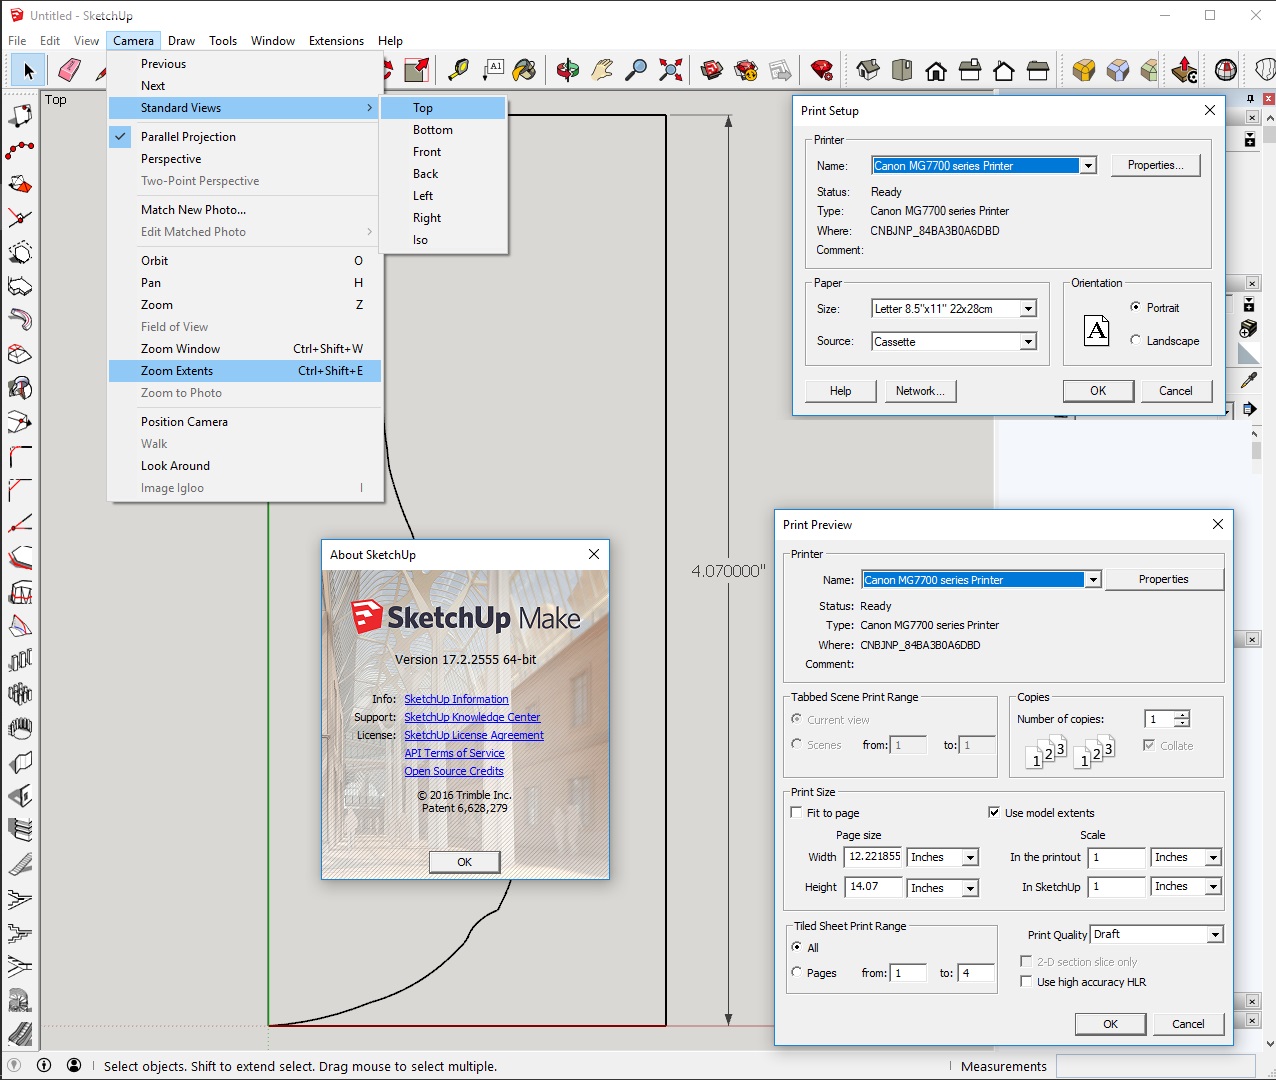Choose Zoom Extents in Camera menu

[245, 371]
